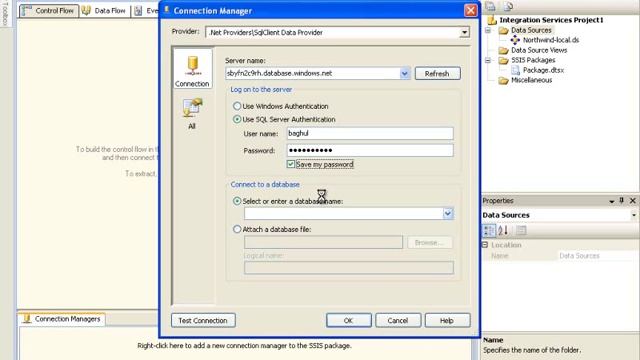Viewport: 640px width, 360px height.
Task: Collapse the SSIS Packages tree node
Action: [488, 60]
